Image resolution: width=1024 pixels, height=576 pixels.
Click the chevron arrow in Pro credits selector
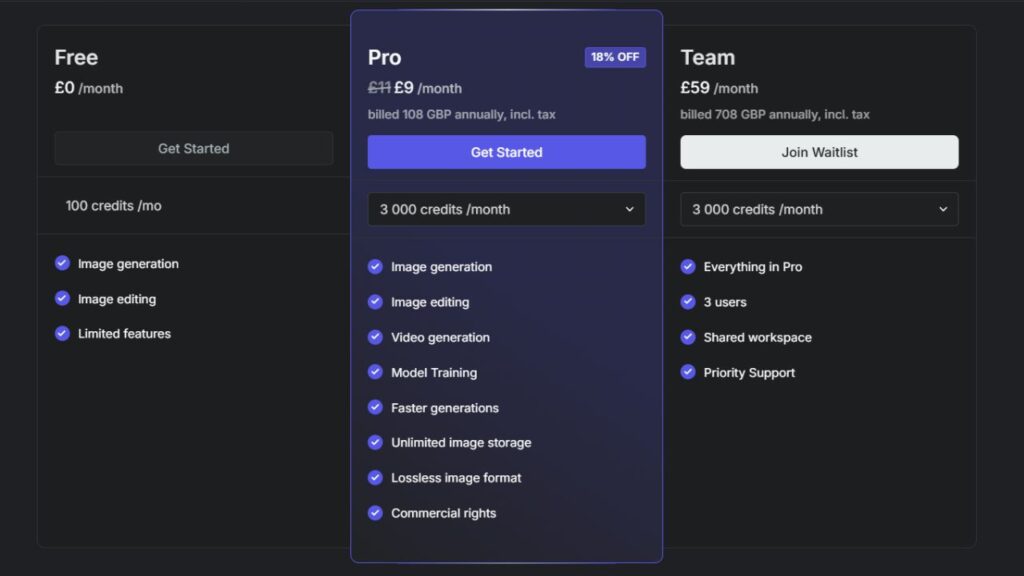[630, 210]
